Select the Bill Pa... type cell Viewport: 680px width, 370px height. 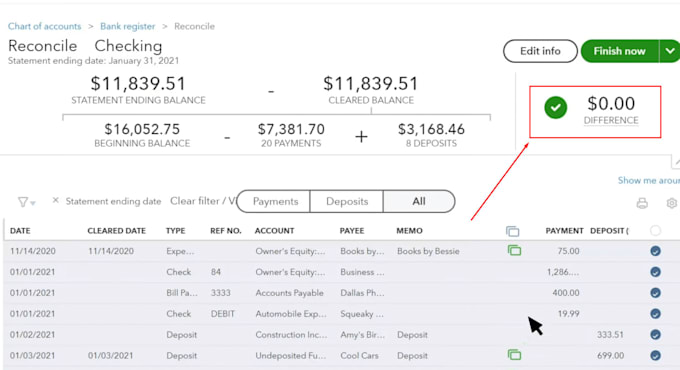[182, 293]
